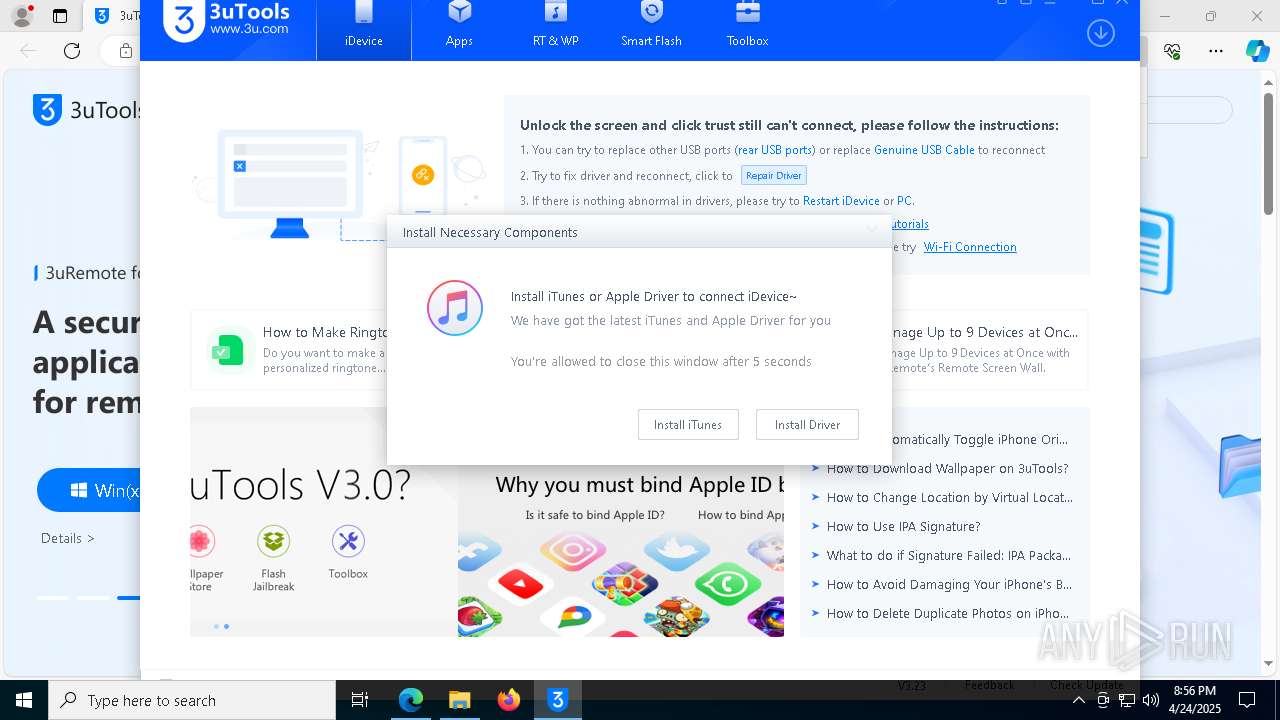Open What to do if Signature Failed article
The width and height of the screenshot is (1280, 720).
948,555
